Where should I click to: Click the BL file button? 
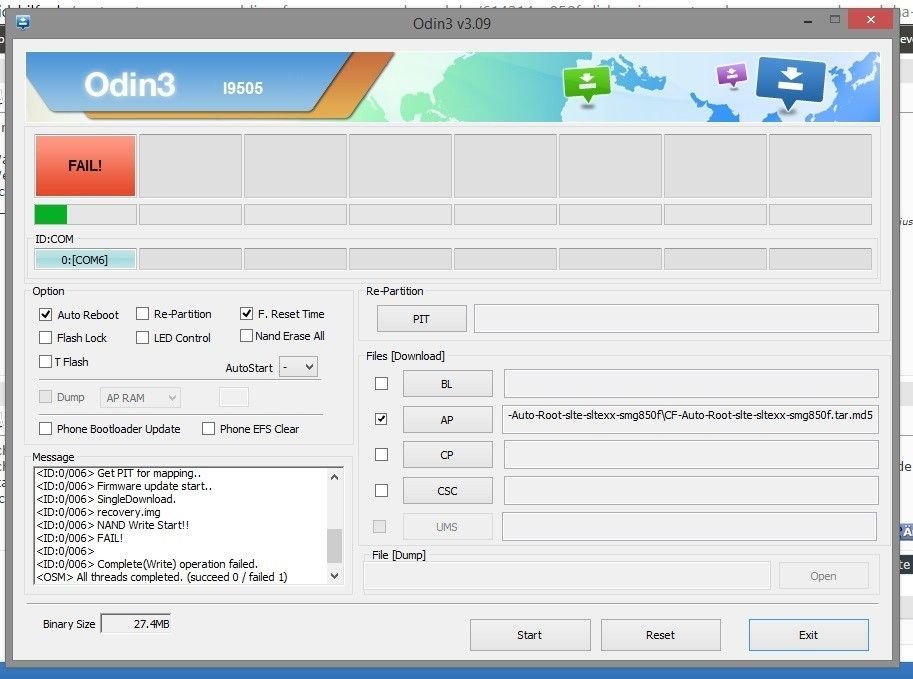point(447,384)
